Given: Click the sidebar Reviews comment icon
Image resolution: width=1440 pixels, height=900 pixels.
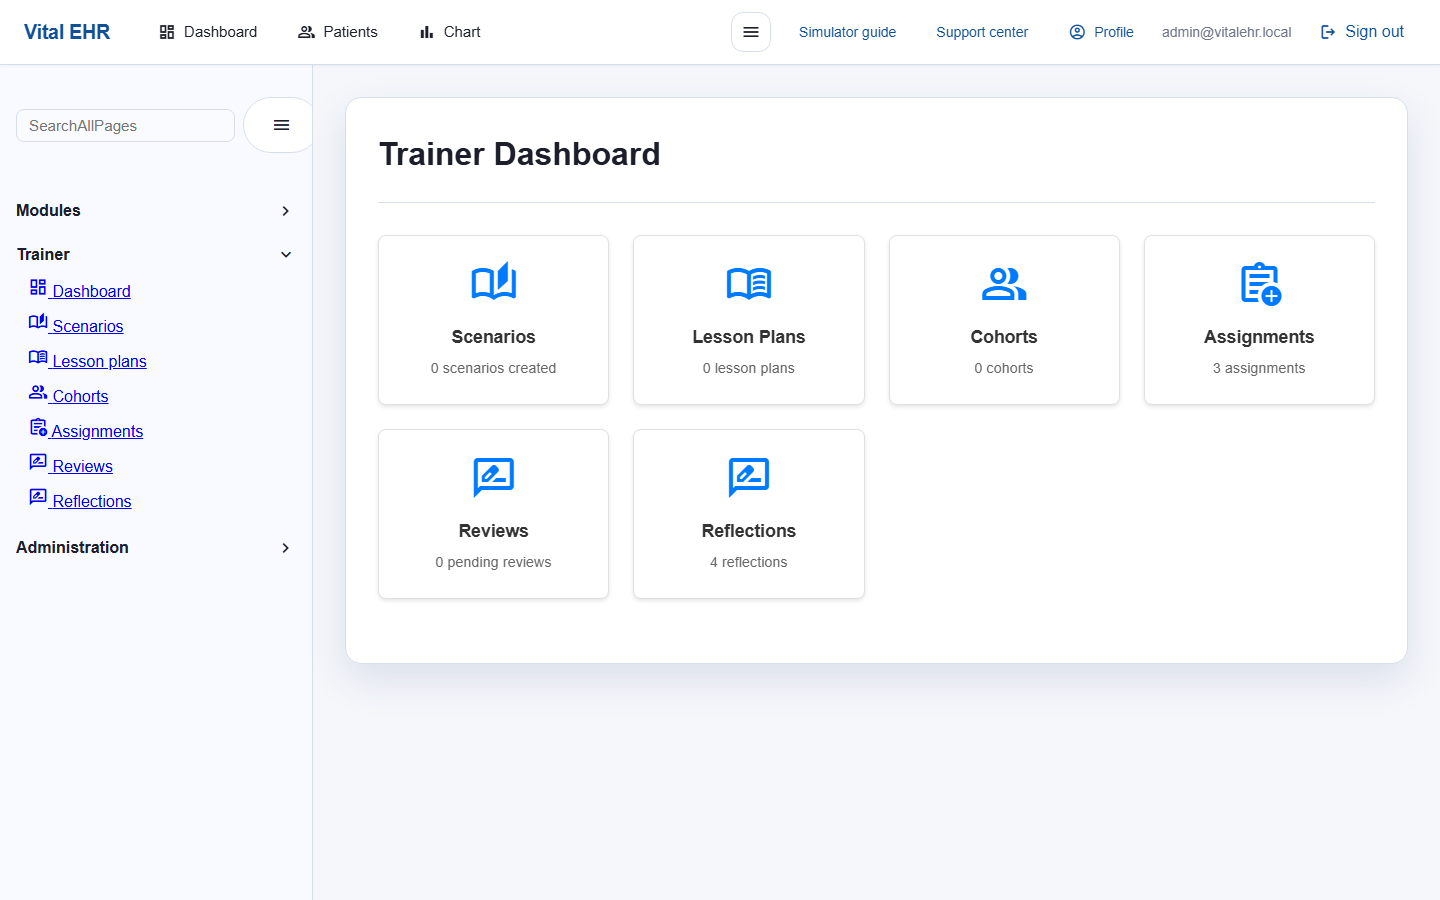Looking at the screenshot, I should point(38,462).
